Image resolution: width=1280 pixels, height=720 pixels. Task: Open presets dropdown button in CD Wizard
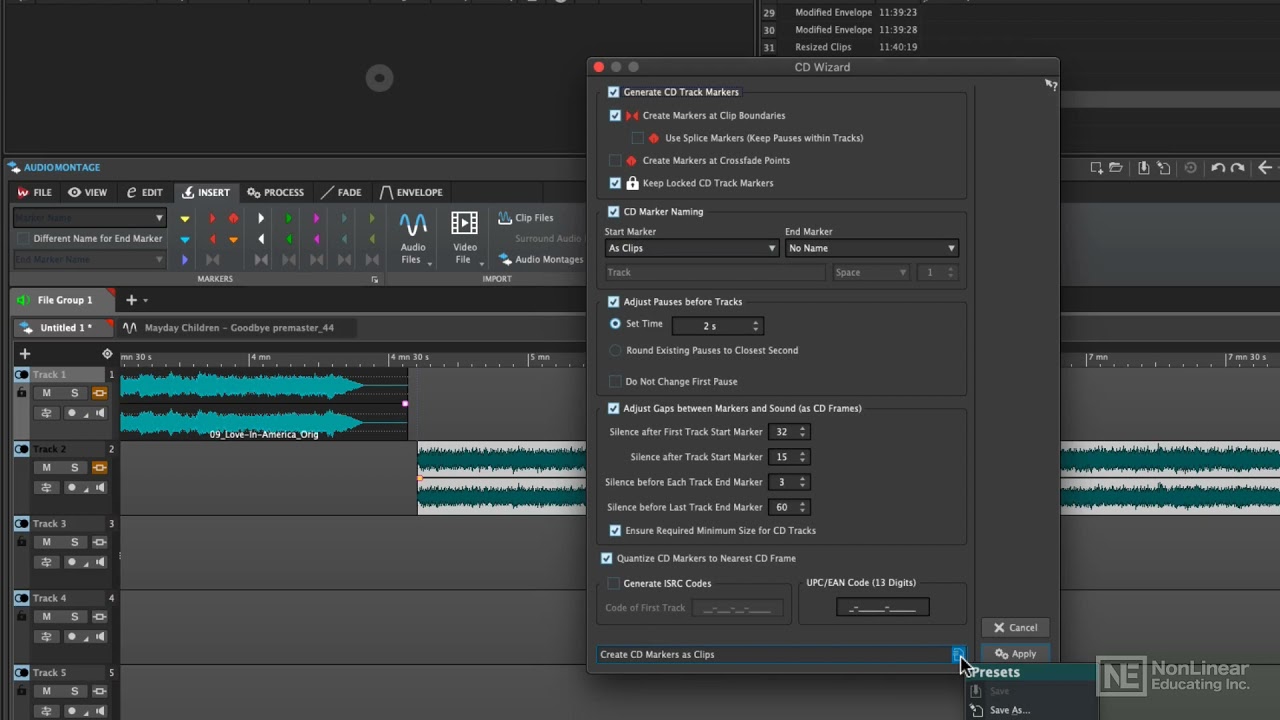(x=958, y=654)
